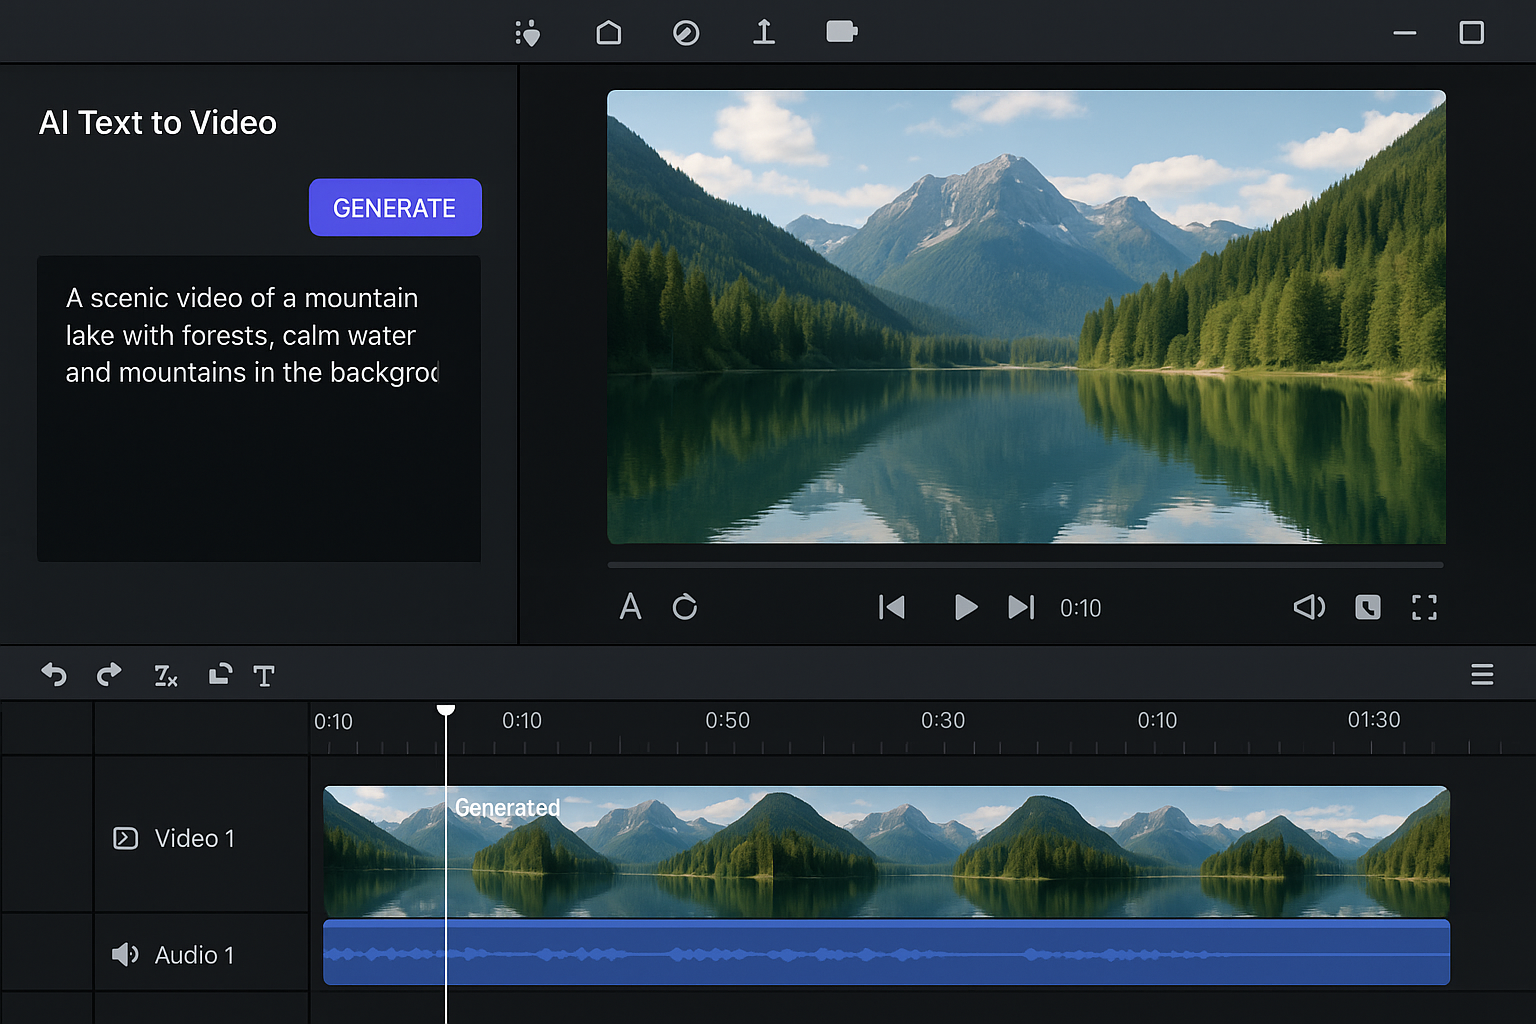Click the preview progress bar

coord(1026,565)
